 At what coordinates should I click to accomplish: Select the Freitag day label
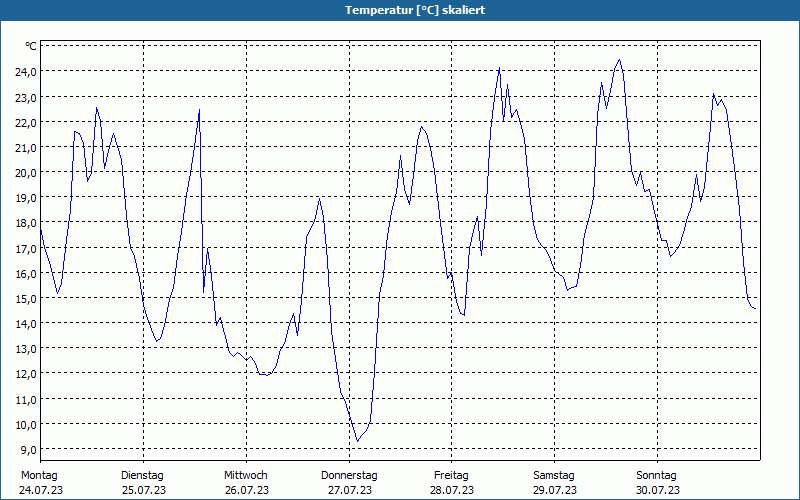click(452, 476)
